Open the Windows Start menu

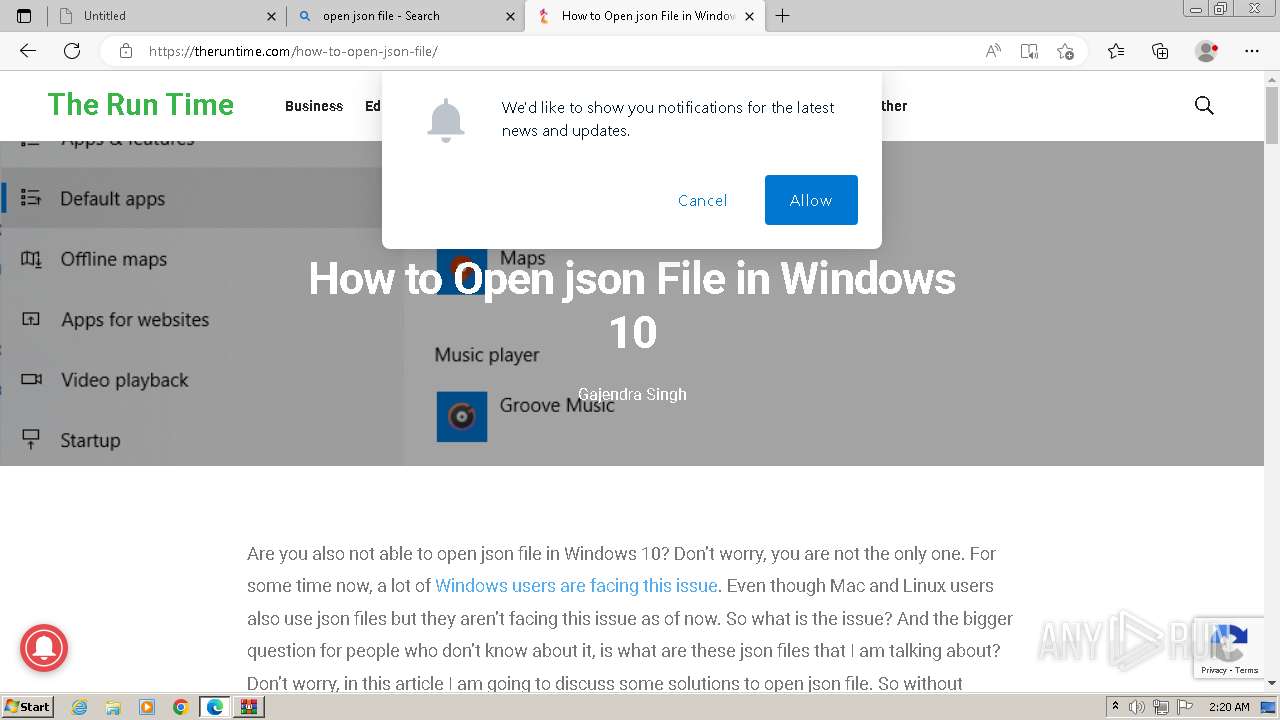click(x=28, y=707)
